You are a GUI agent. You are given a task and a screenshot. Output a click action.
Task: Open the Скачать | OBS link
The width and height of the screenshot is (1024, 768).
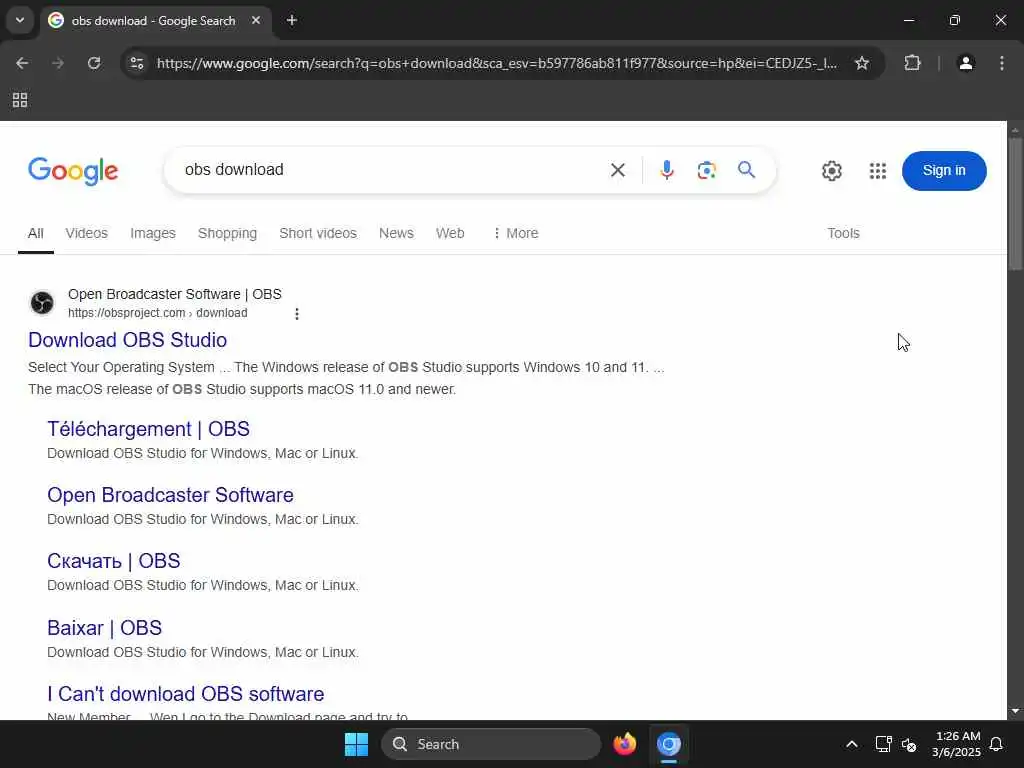click(x=114, y=561)
